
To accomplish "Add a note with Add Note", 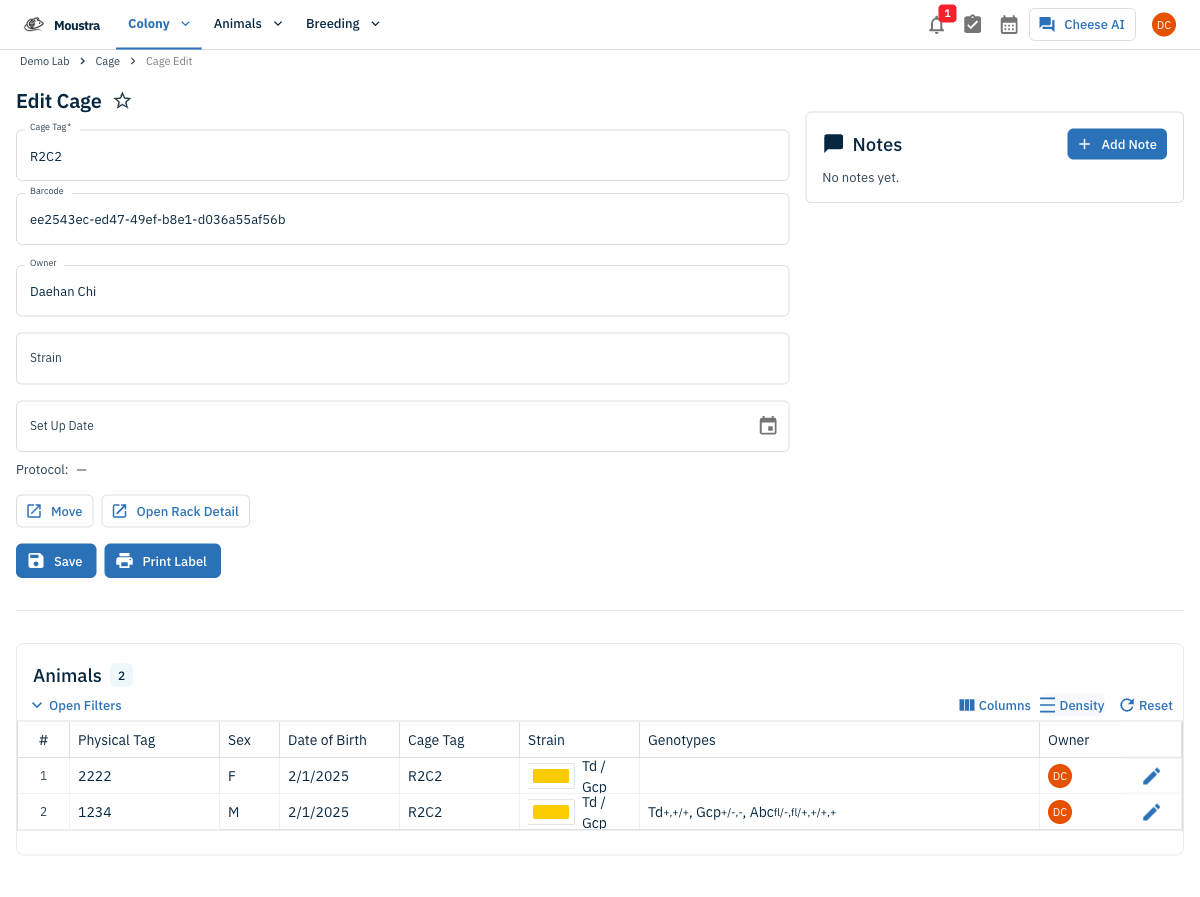I will pos(1117,144).
